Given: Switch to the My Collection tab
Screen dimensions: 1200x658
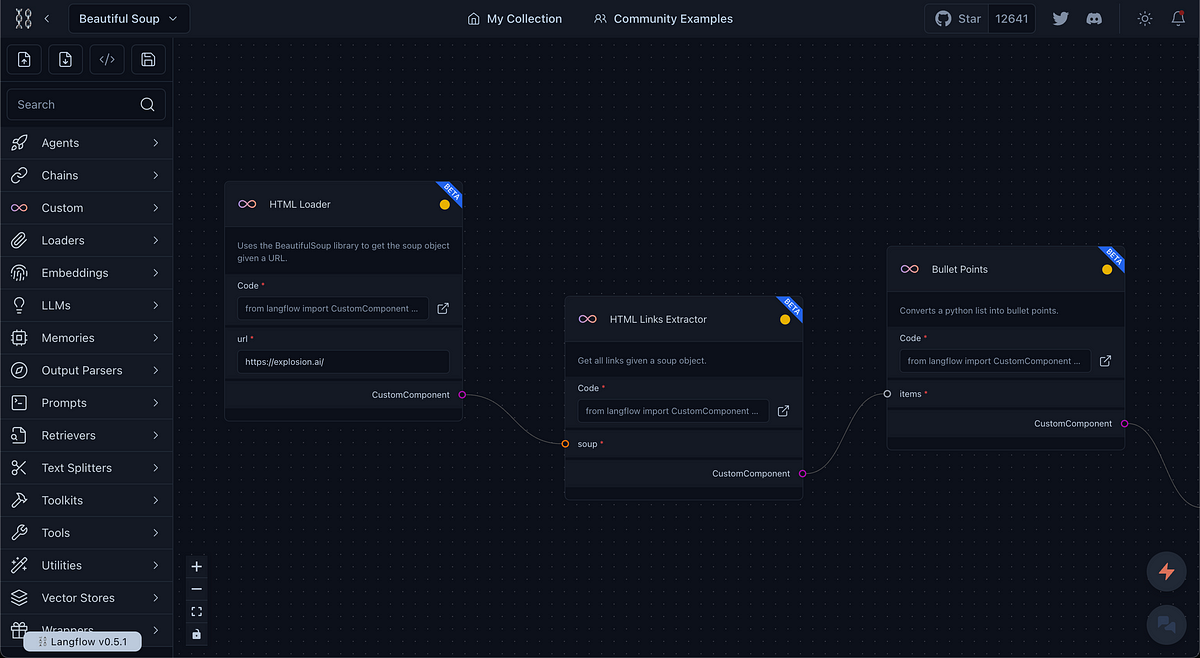Looking at the screenshot, I should (515, 19).
